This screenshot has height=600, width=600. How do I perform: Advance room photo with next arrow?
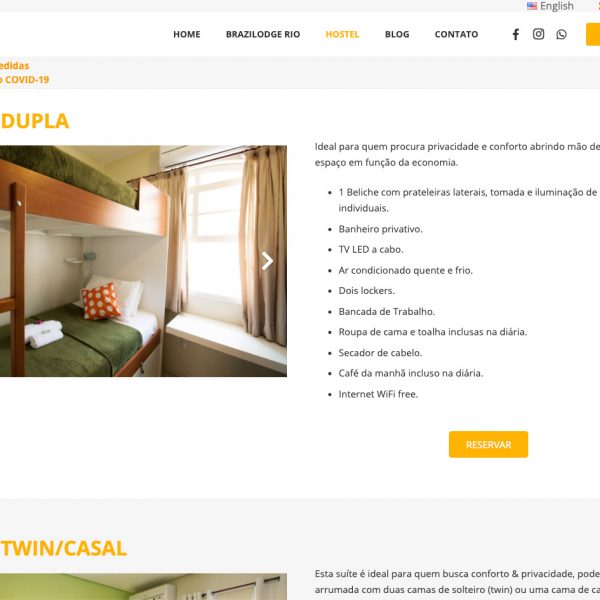coord(267,261)
